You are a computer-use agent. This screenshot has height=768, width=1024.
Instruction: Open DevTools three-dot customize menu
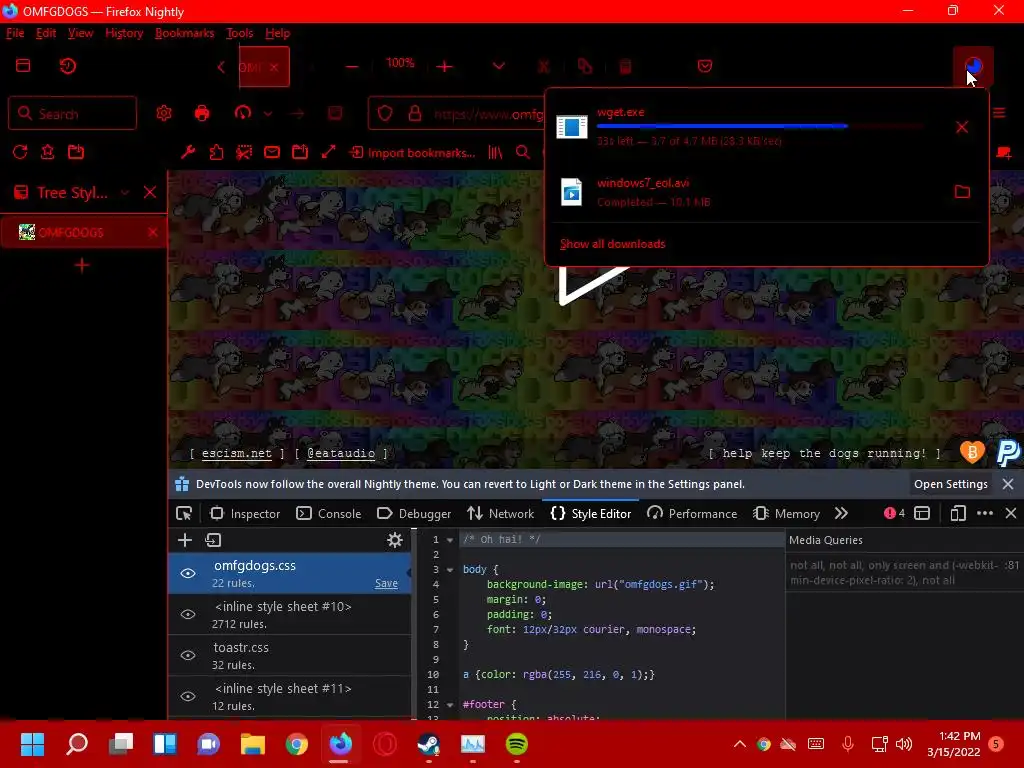[x=985, y=513]
